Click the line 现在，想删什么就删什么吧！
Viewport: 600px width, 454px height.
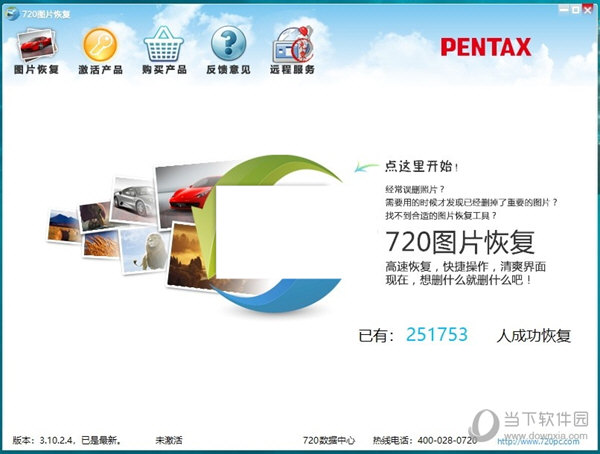(x=458, y=280)
